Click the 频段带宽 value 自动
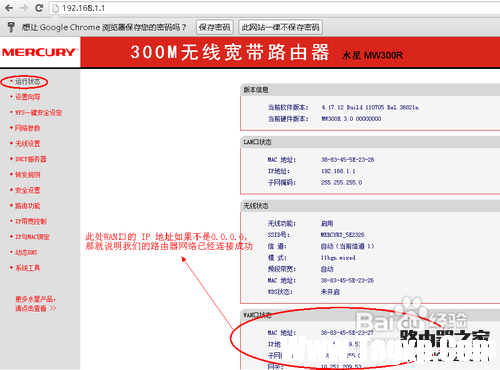This screenshot has height=370, width=500. [327, 269]
